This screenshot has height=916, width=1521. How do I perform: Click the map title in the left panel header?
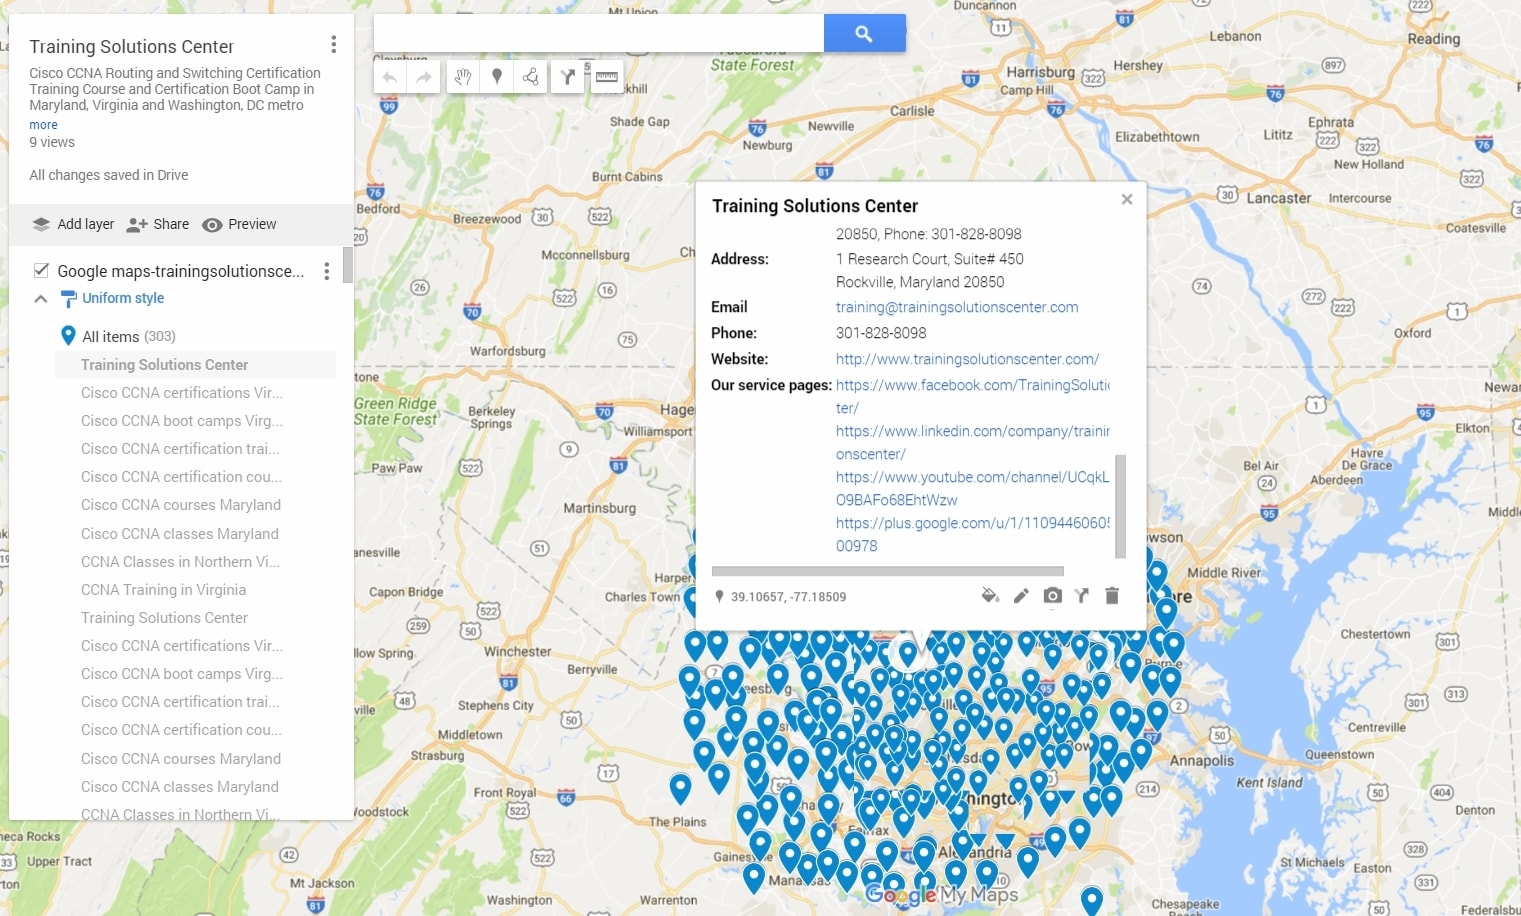[131, 46]
